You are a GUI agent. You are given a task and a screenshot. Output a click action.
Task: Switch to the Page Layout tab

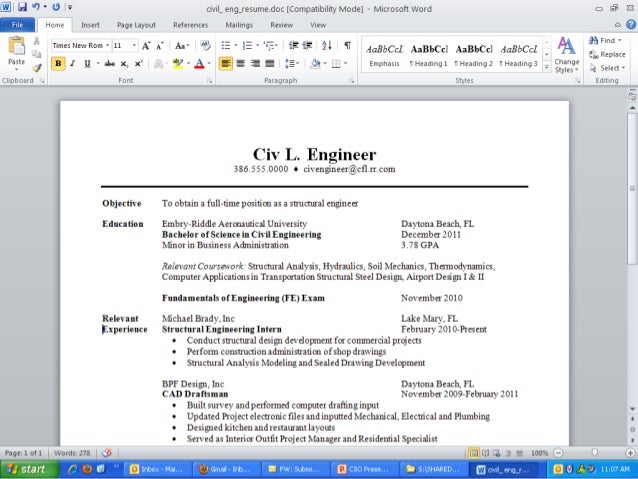pos(136,25)
